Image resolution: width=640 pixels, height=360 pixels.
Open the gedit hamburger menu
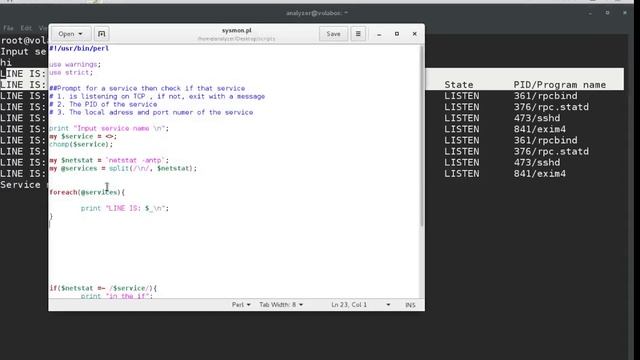(358, 34)
